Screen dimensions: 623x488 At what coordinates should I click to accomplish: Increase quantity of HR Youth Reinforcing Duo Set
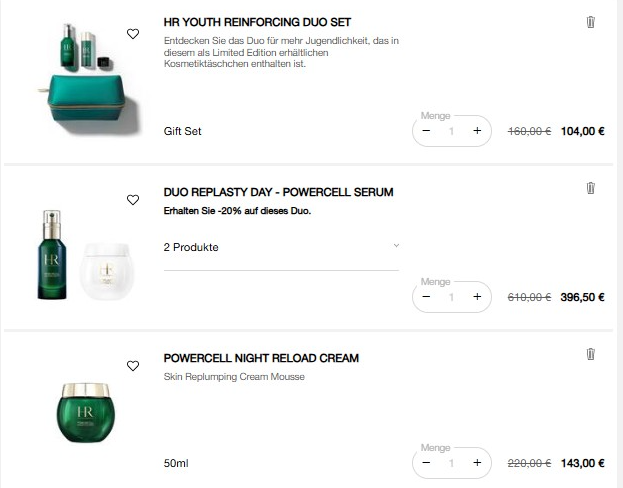477,131
